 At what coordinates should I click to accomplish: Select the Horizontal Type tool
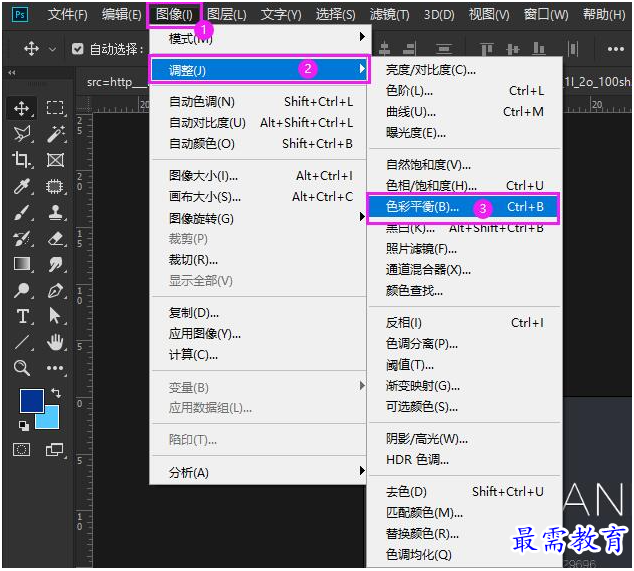click(x=21, y=316)
